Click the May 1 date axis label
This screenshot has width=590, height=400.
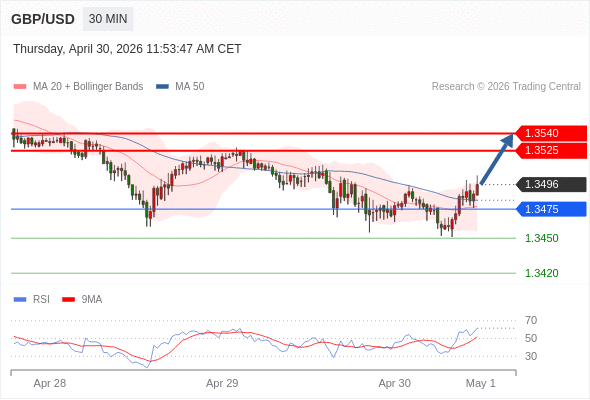[x=481, y=383]
